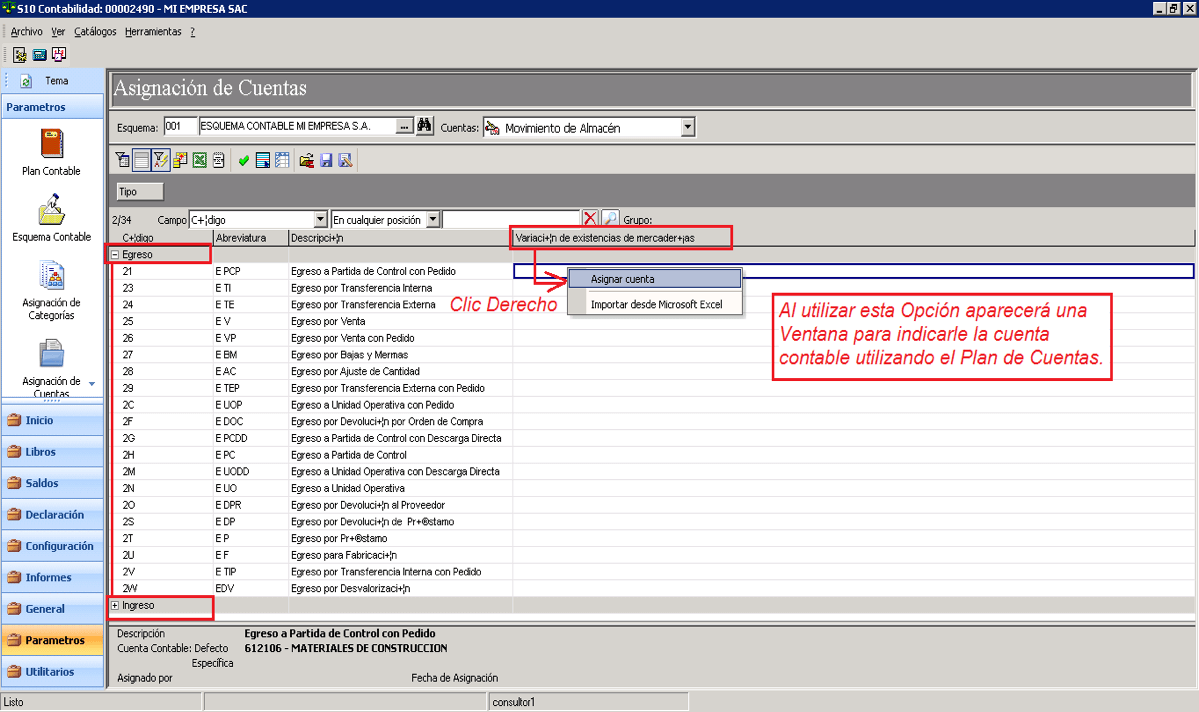Open Plan Contable from the sidebar
Screen dimensions: 1199x712
[x=51, y=152]
